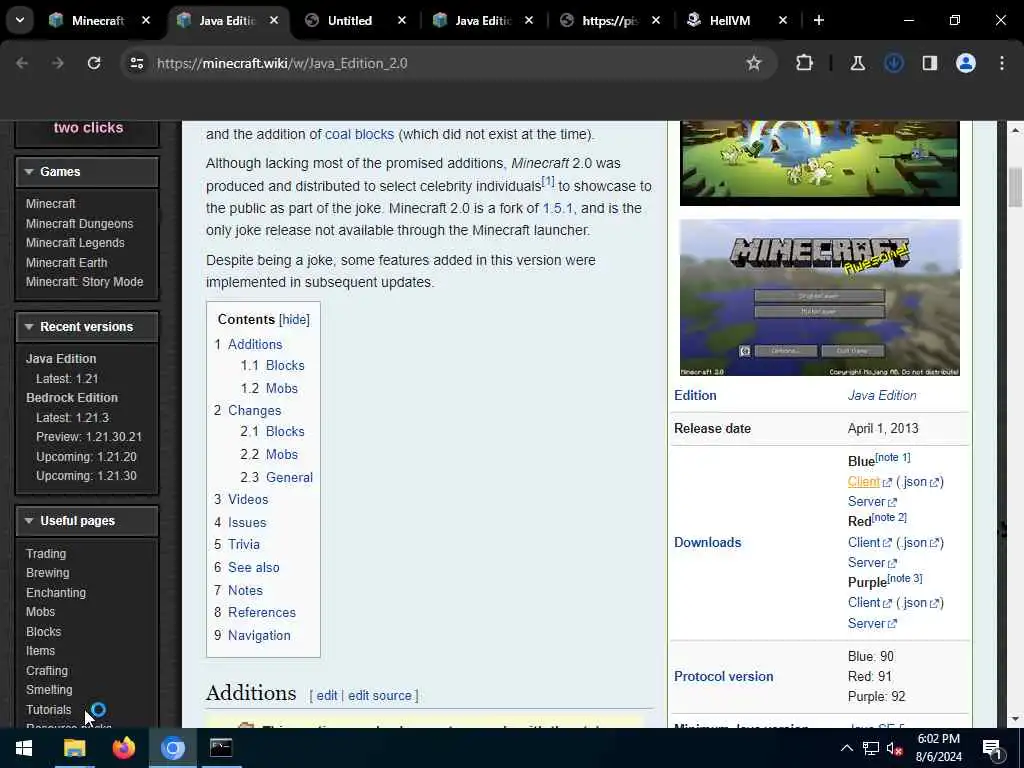Bookmark this page with the star icon
1024x768 pixels.
point(754,63)
